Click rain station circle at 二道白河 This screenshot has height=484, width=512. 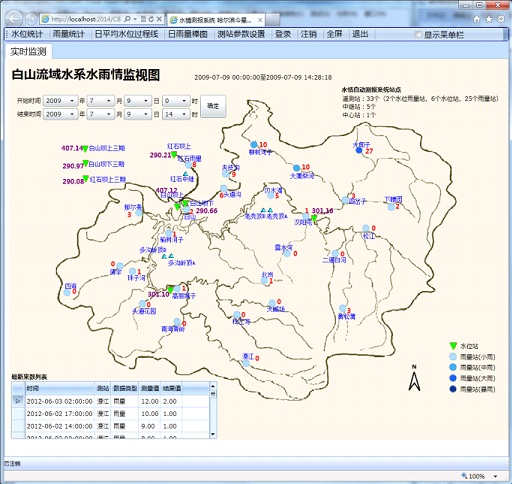[x=335, y=253]
